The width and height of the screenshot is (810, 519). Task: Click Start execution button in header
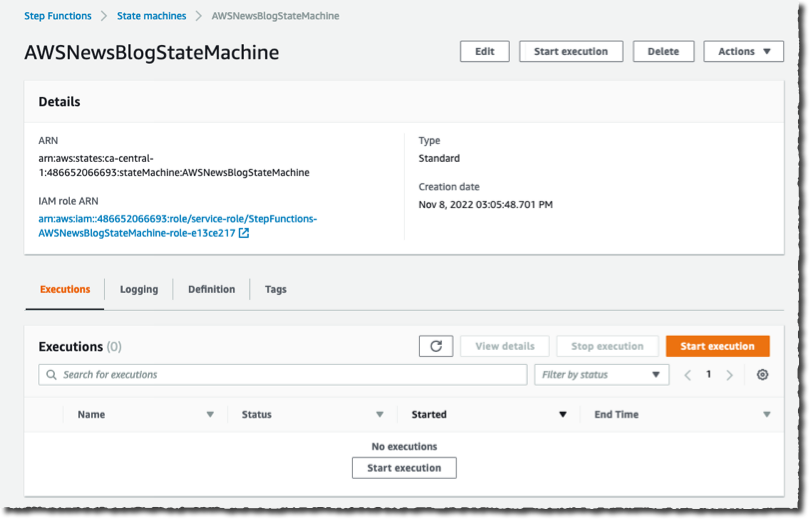pyautogui.click(x=571, y=52)
